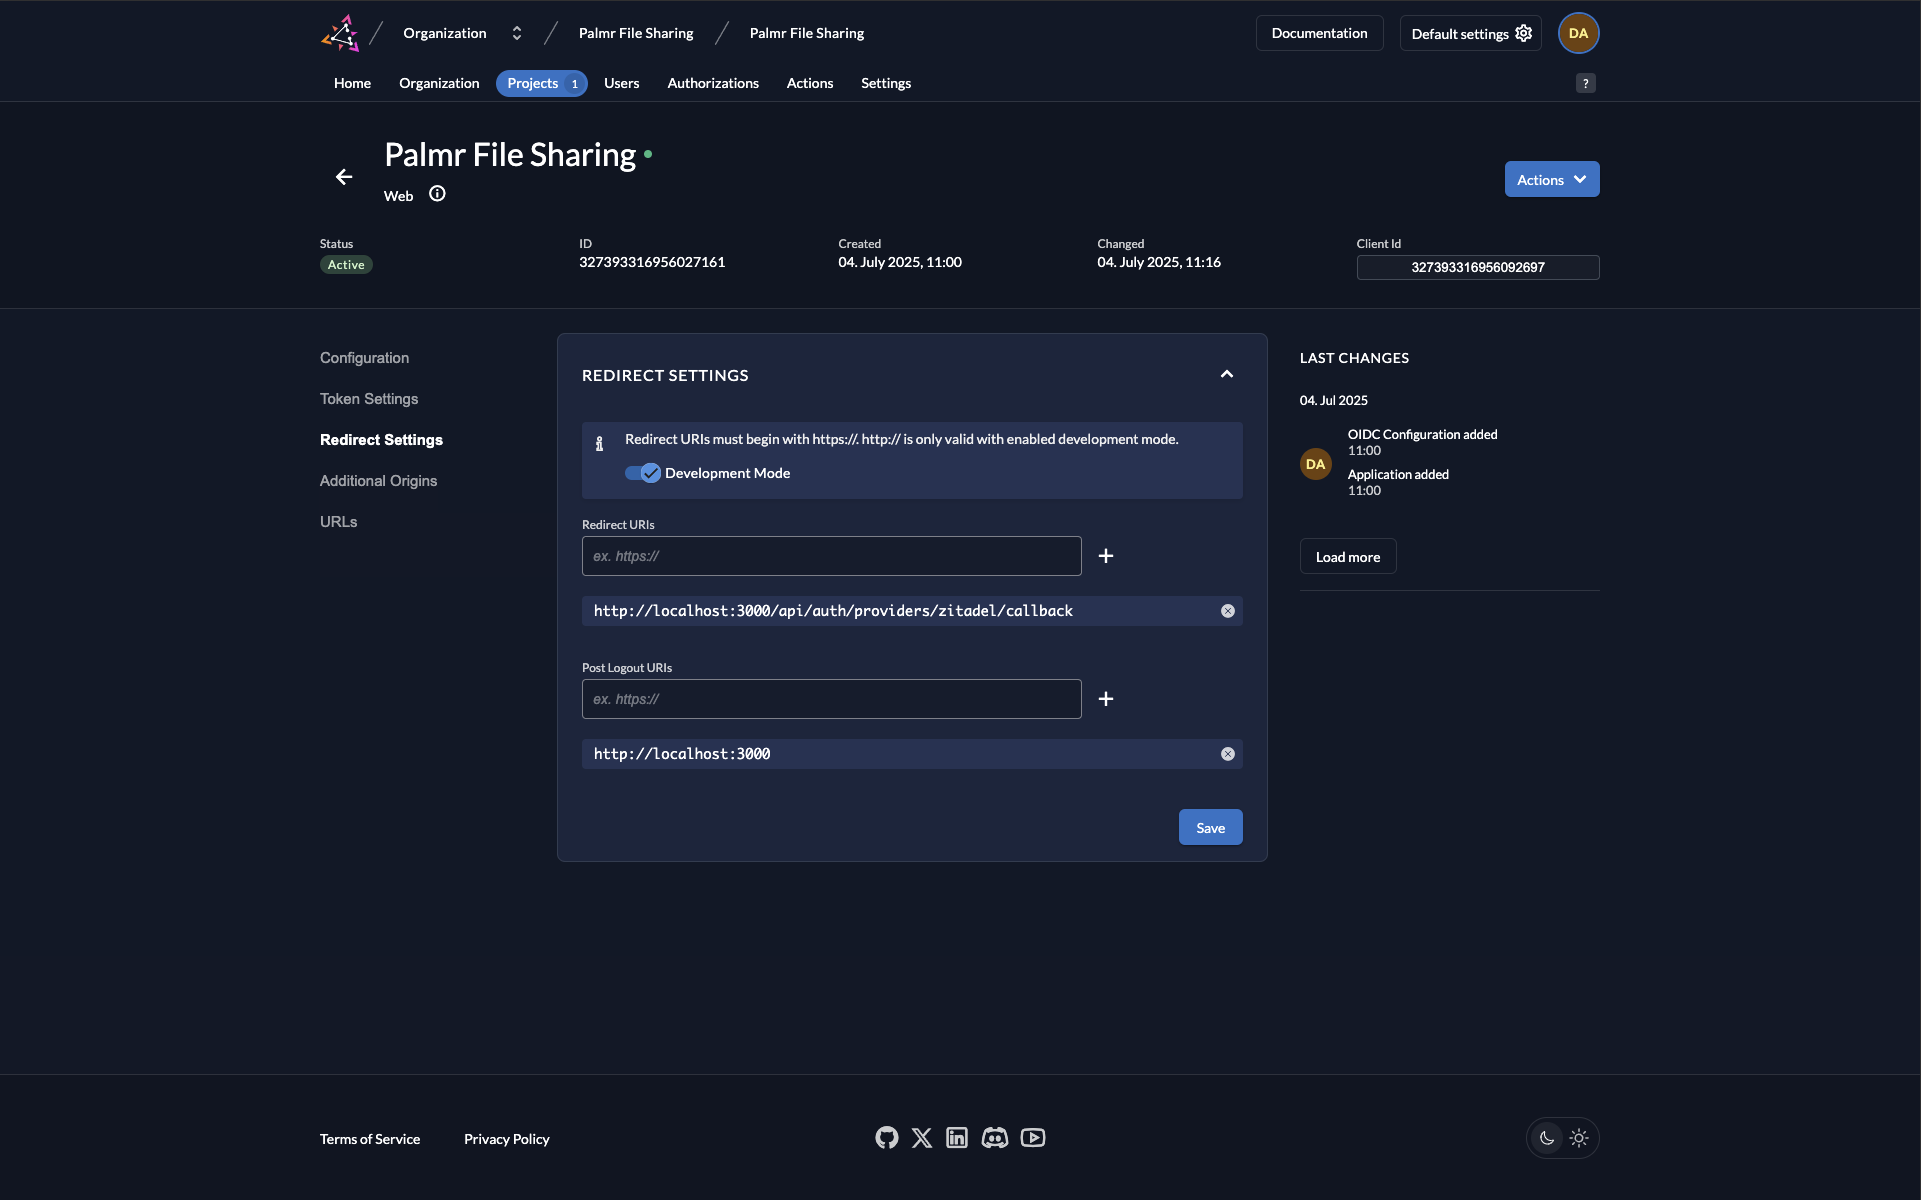
Task: Toggle Development Mode switch
Action: tap(643, 473)
